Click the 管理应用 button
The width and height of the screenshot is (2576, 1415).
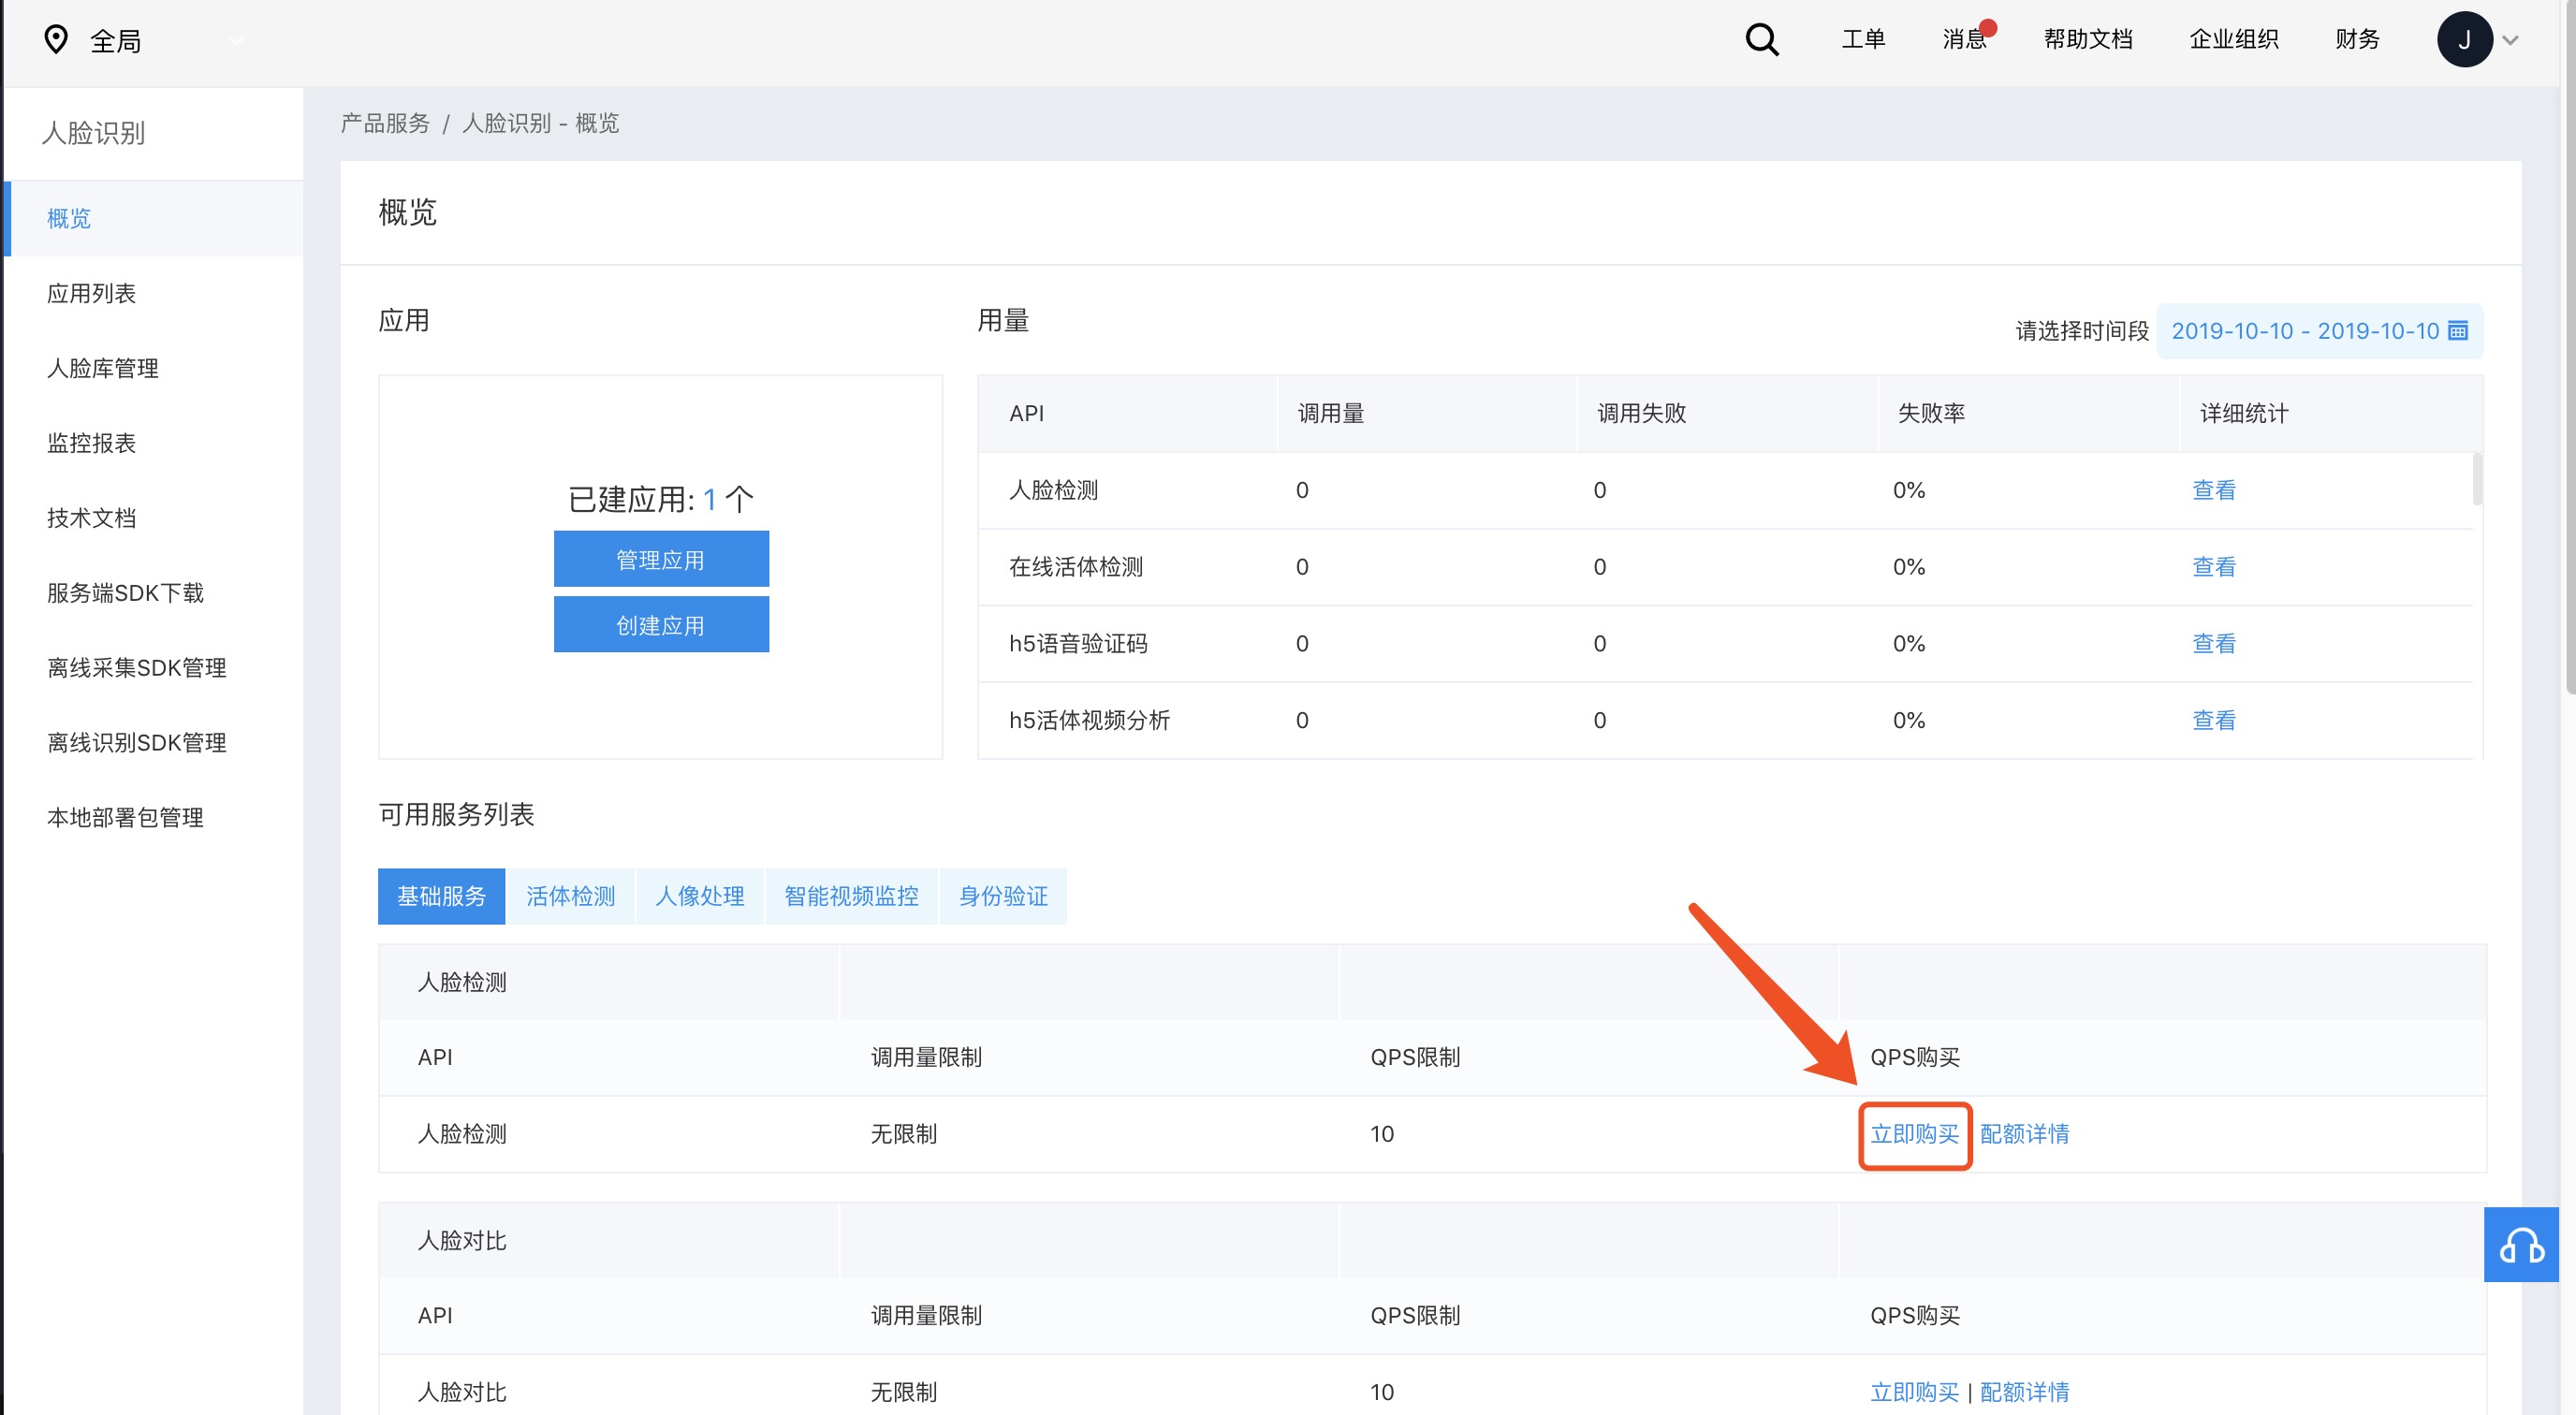[x=661, y=559]
